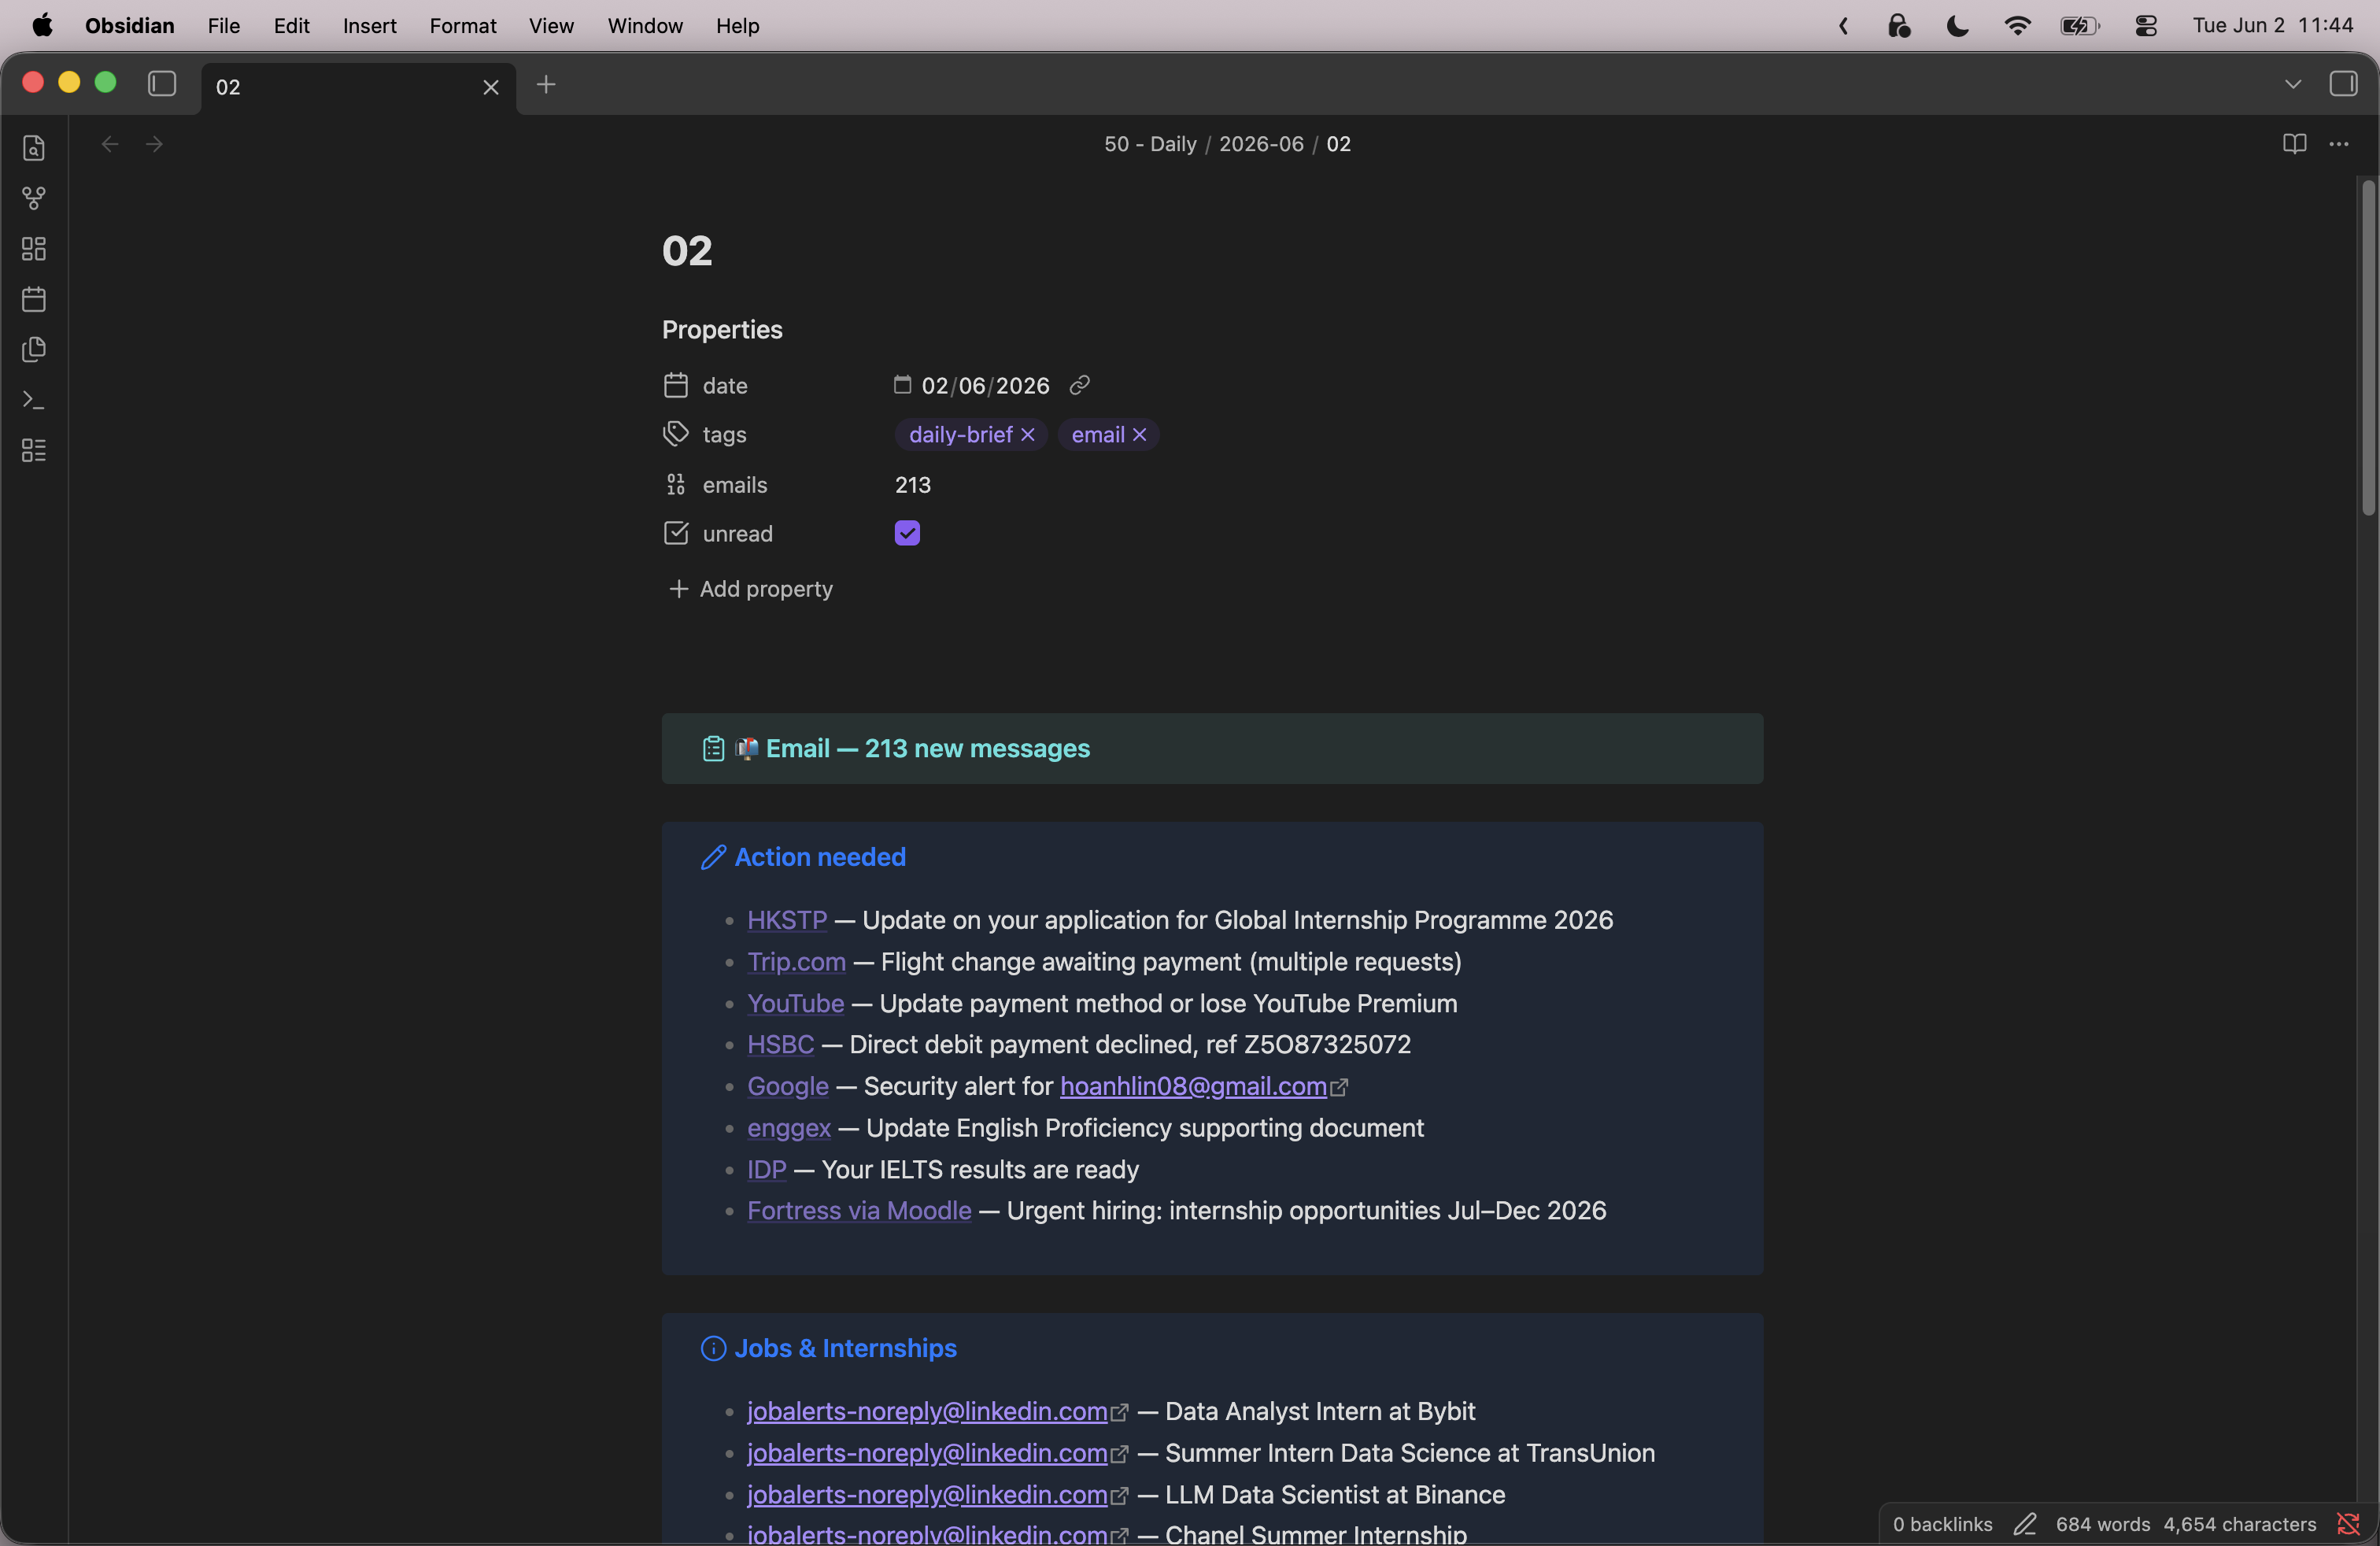The width and height of the screenshot is (2380, 1546).
Task: Open the HSBC link
Action: point(780,1044)
